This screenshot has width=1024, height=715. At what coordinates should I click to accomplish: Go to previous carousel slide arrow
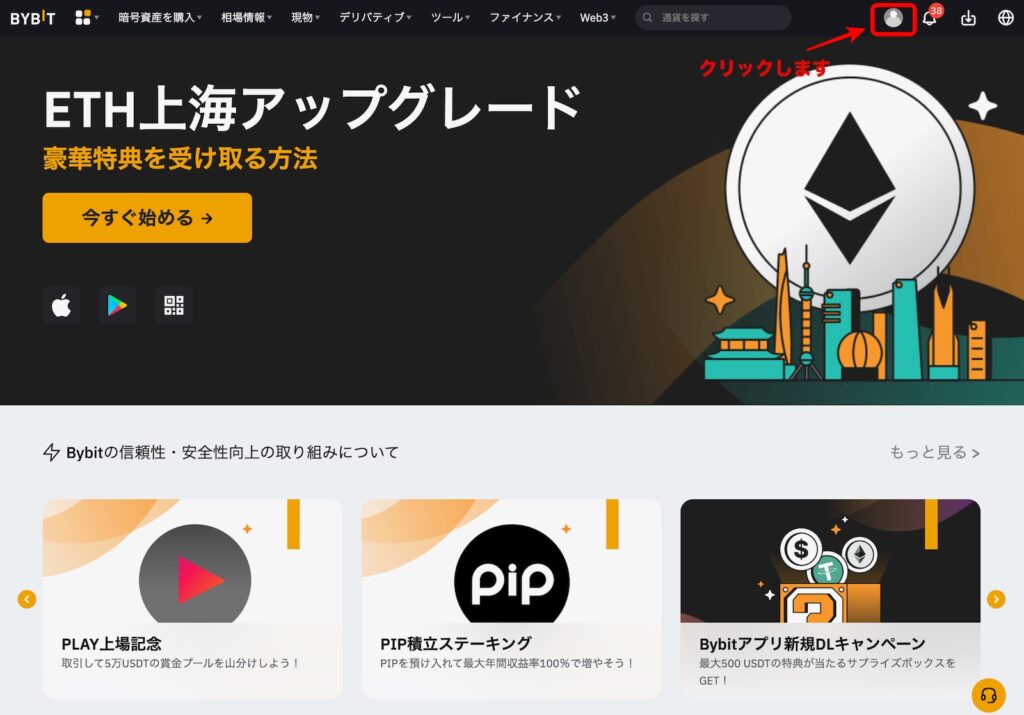point(27,599)
